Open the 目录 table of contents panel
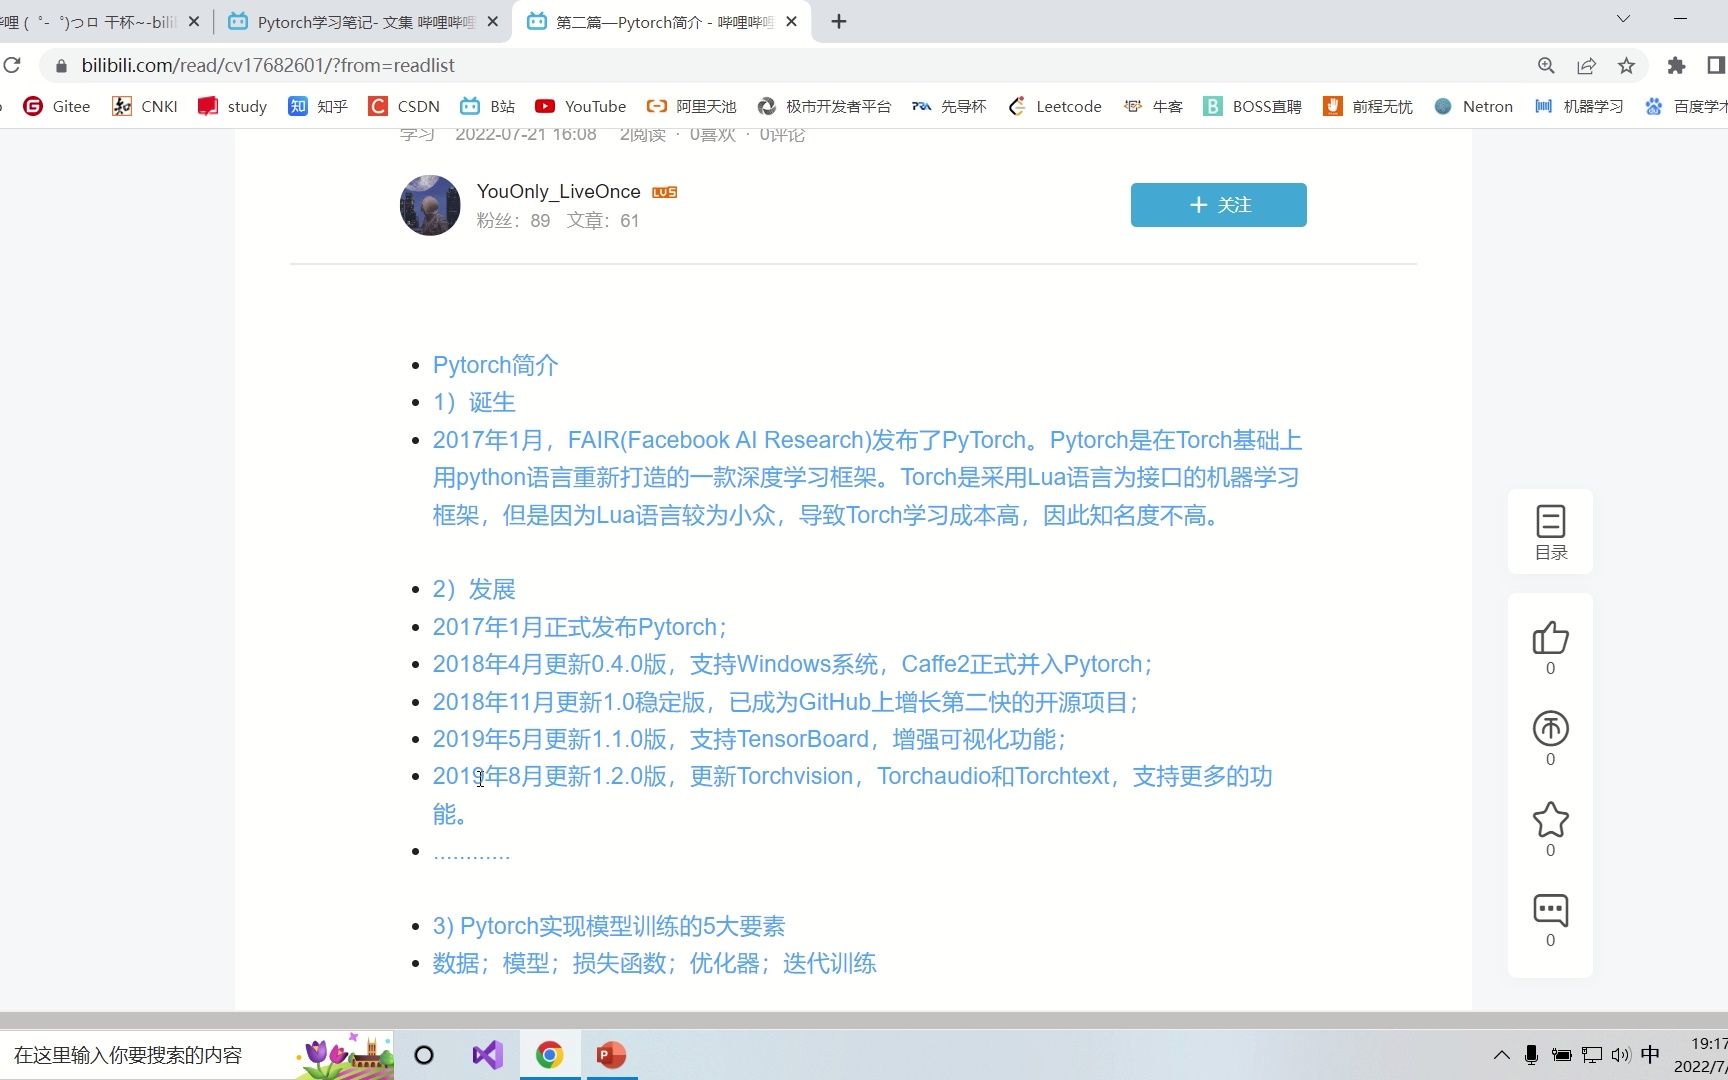This screenshot has height=1080, width=1728. point(1550,532)
